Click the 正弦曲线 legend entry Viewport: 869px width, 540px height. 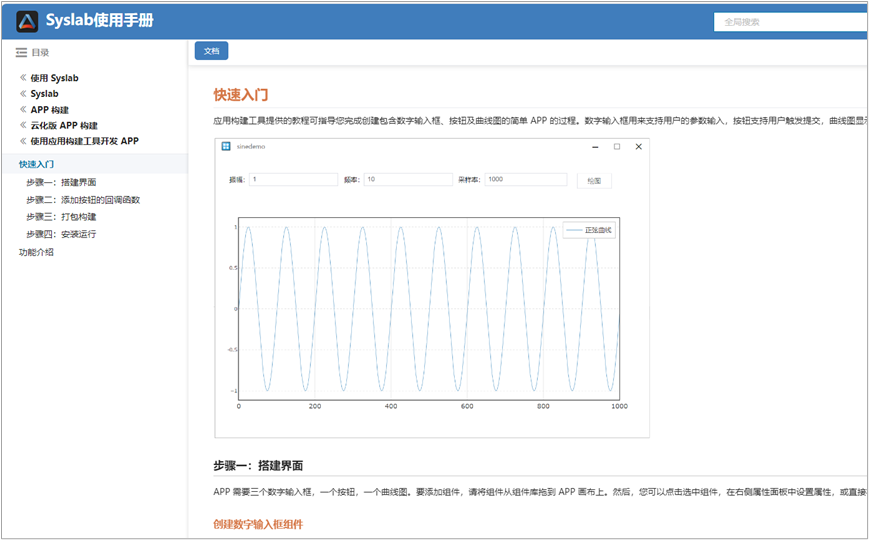point(589,230)
